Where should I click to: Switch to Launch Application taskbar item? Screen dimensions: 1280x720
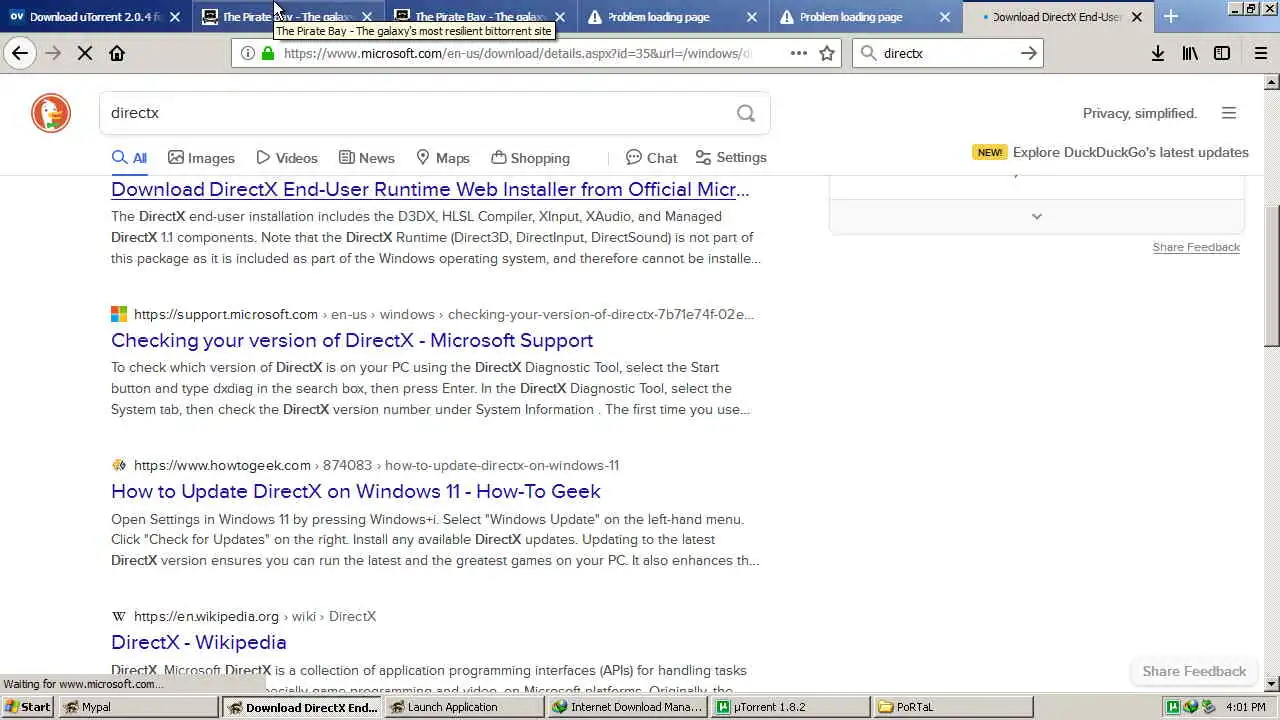[465, 707]
